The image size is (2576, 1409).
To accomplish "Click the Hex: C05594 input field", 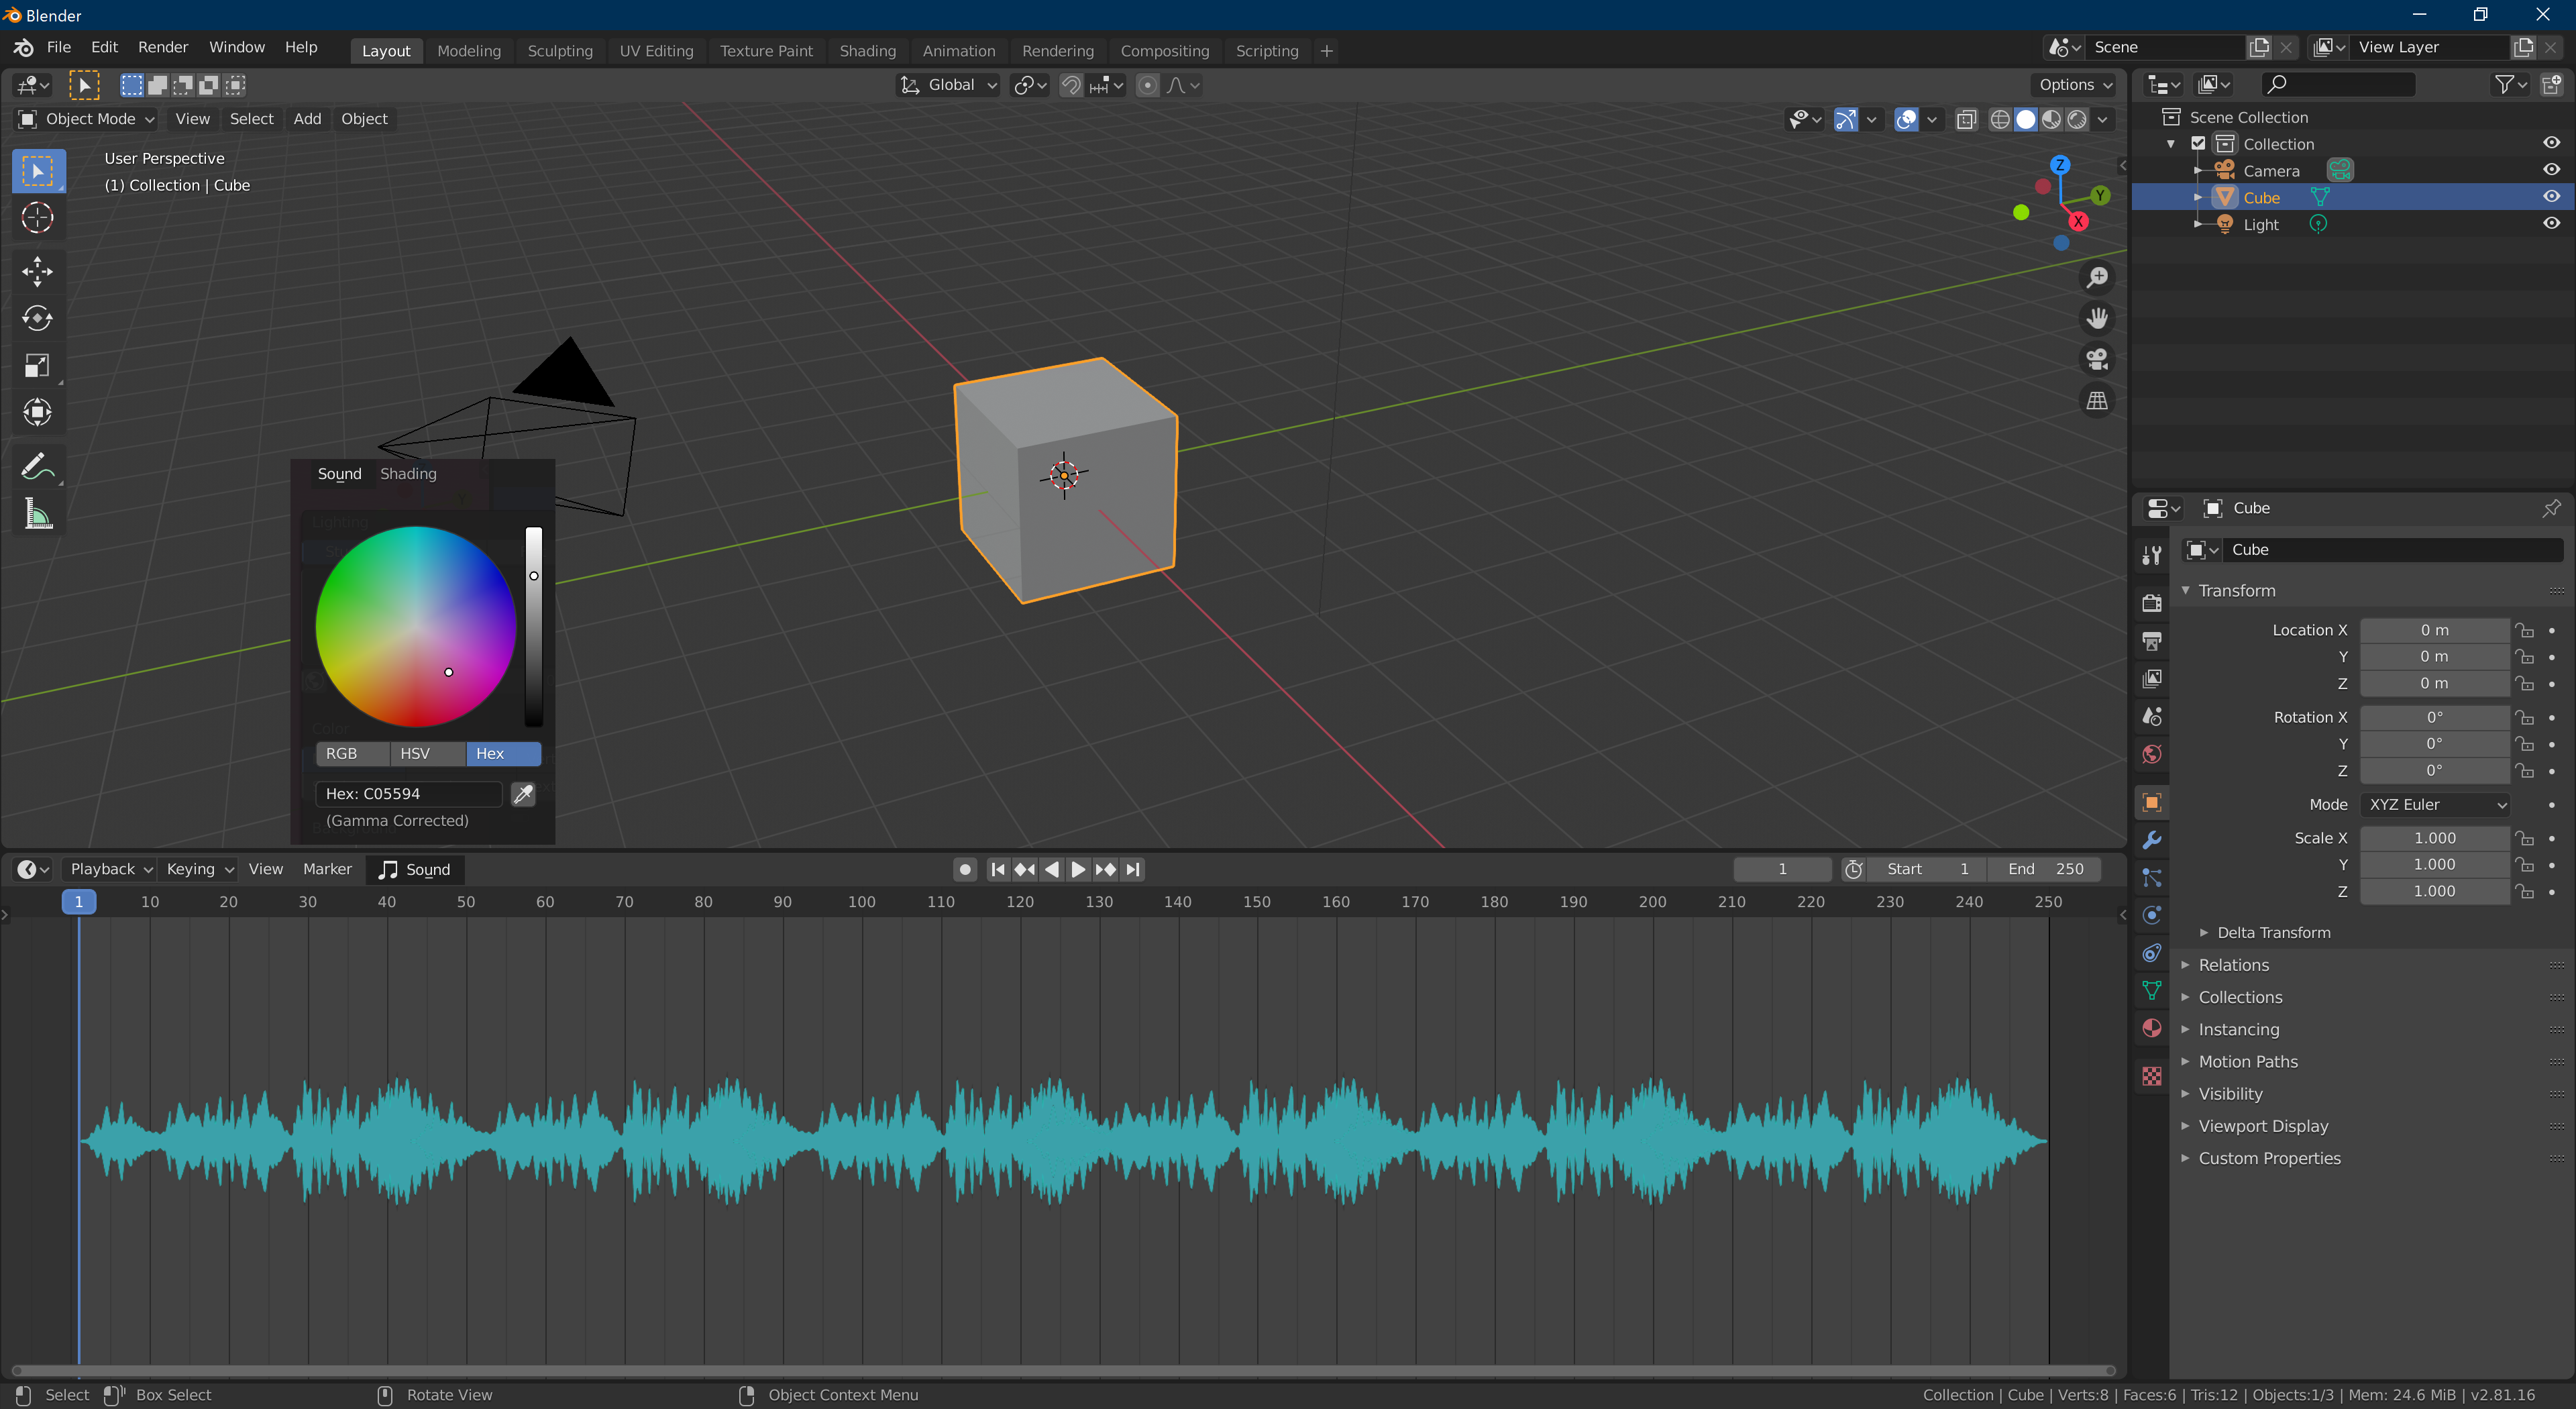I will pos(408,794).
